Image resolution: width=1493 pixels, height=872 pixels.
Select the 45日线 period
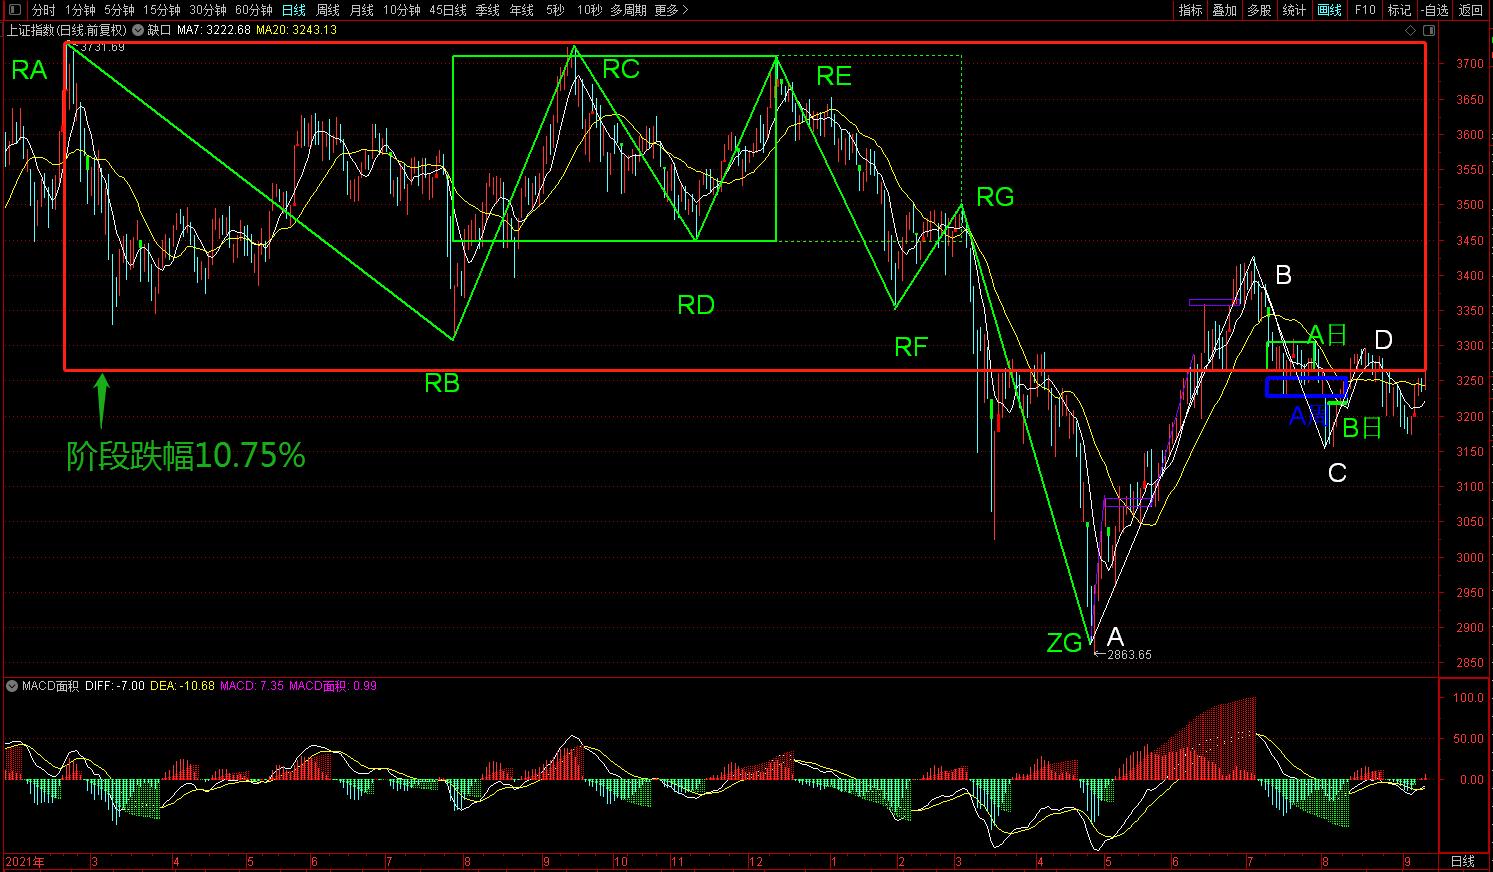click(448, 10)
